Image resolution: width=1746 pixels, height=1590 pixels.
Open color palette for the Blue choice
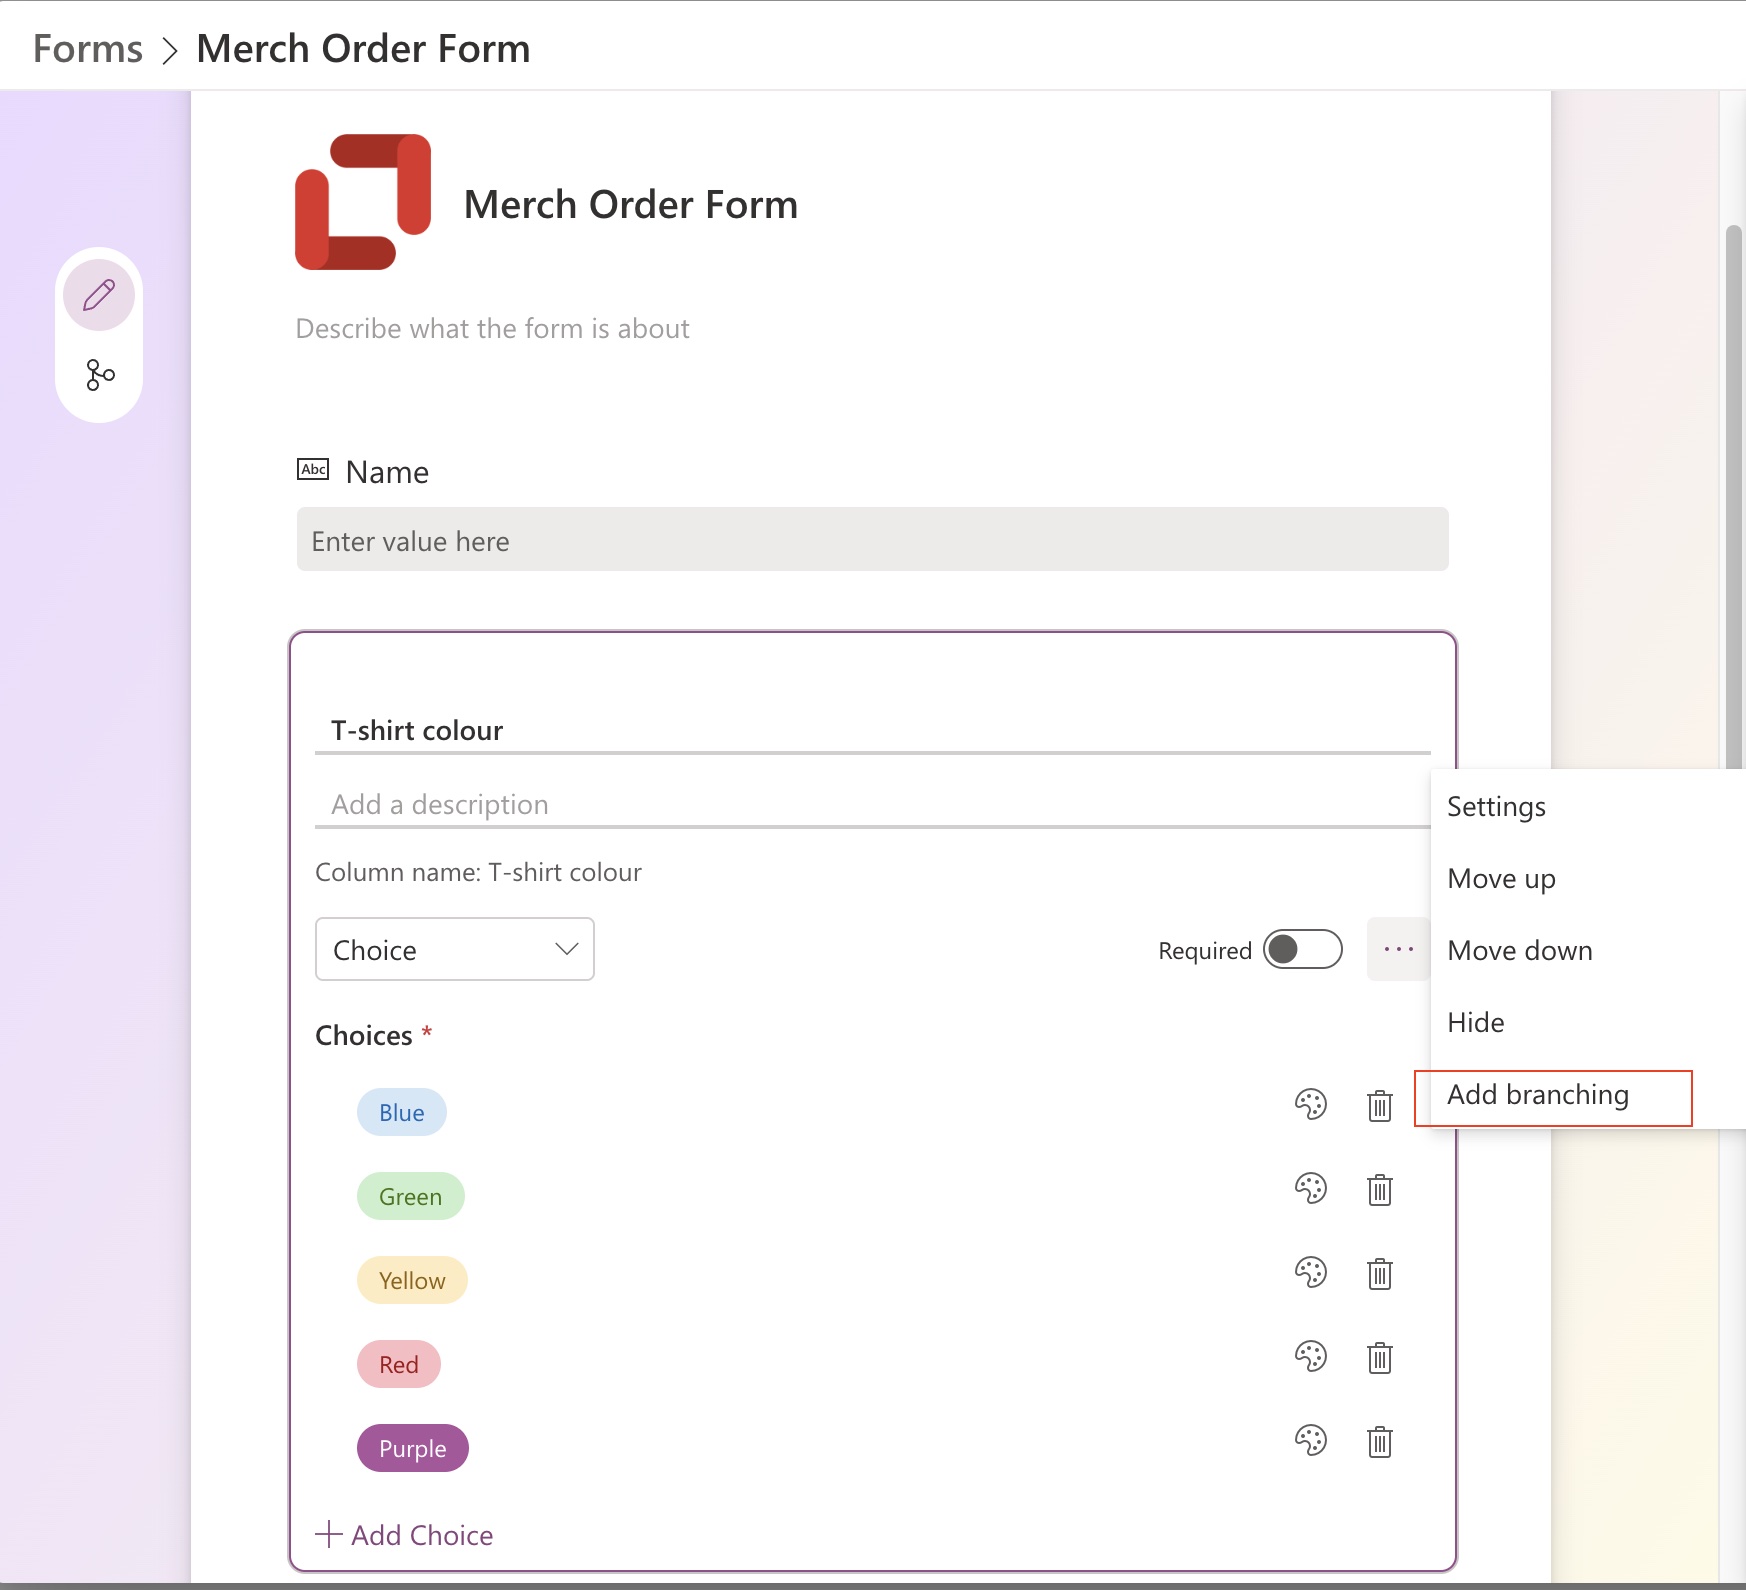[1310, 1104]
